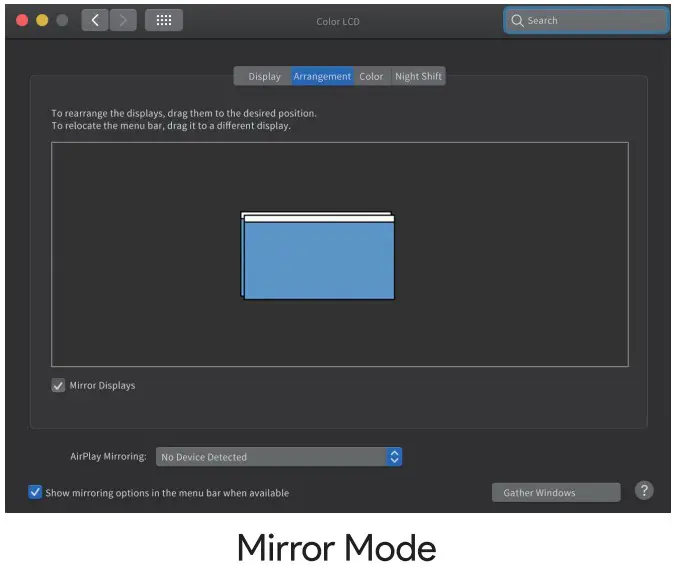Screen dimensions: 677x567
Task: Open the Color tab
Action: (x=372, y=76)
